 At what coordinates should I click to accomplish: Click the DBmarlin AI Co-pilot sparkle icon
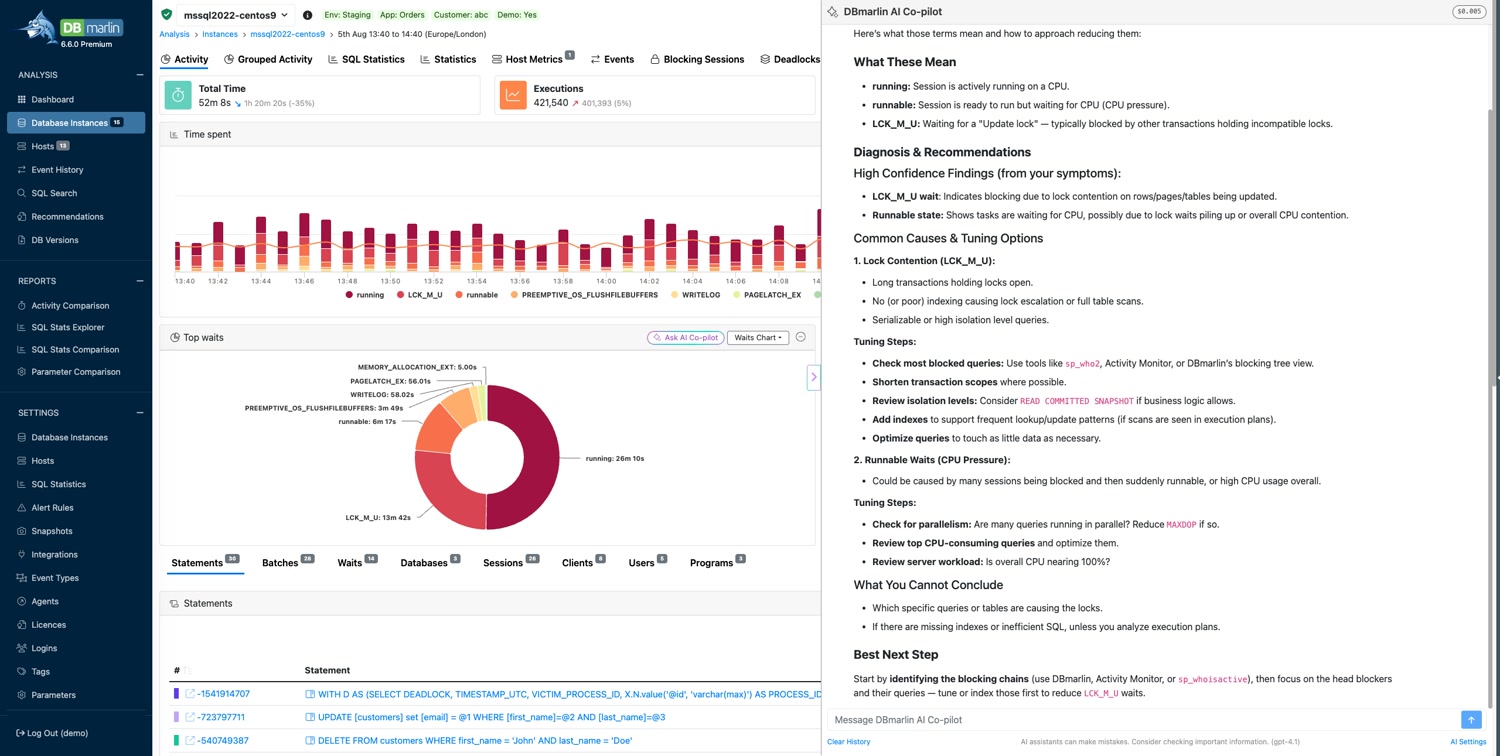tap(832, 12)
